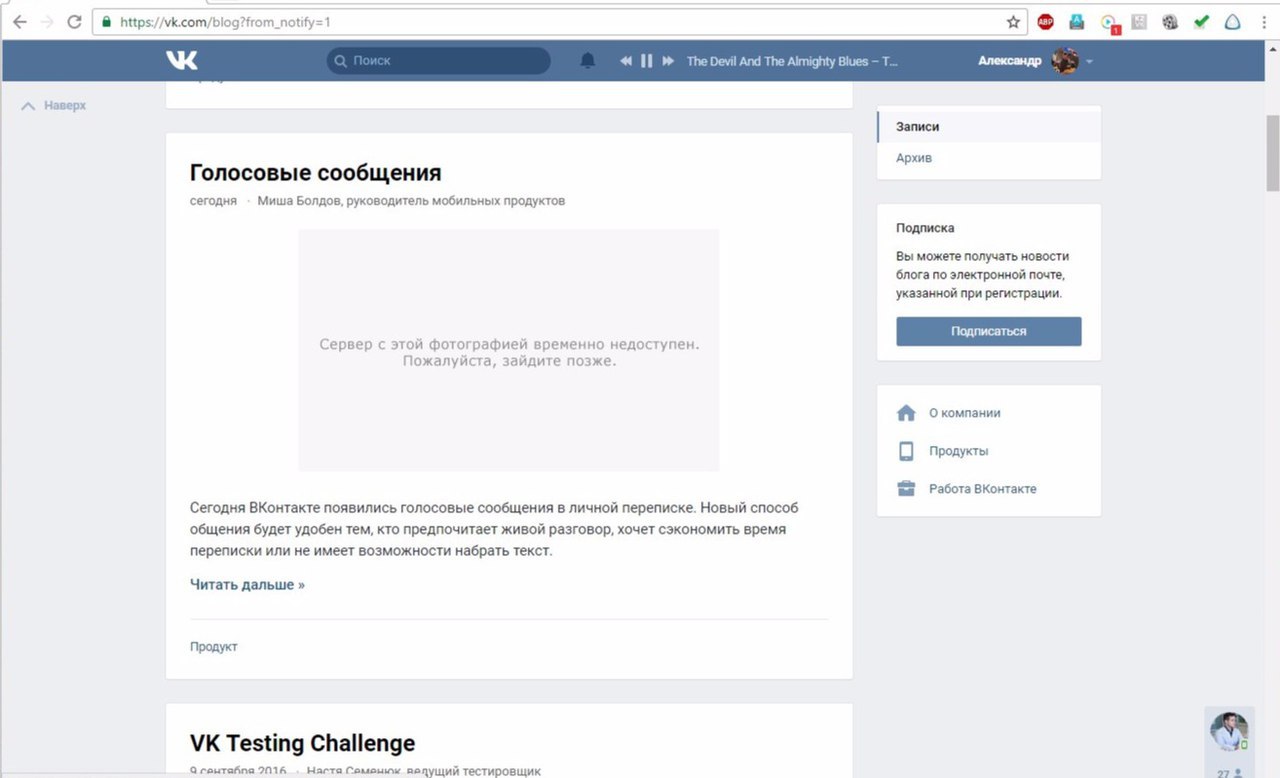1280x778 pixels.
Task: Open the Читать дальше link
Action: click(x=247, y=584)
